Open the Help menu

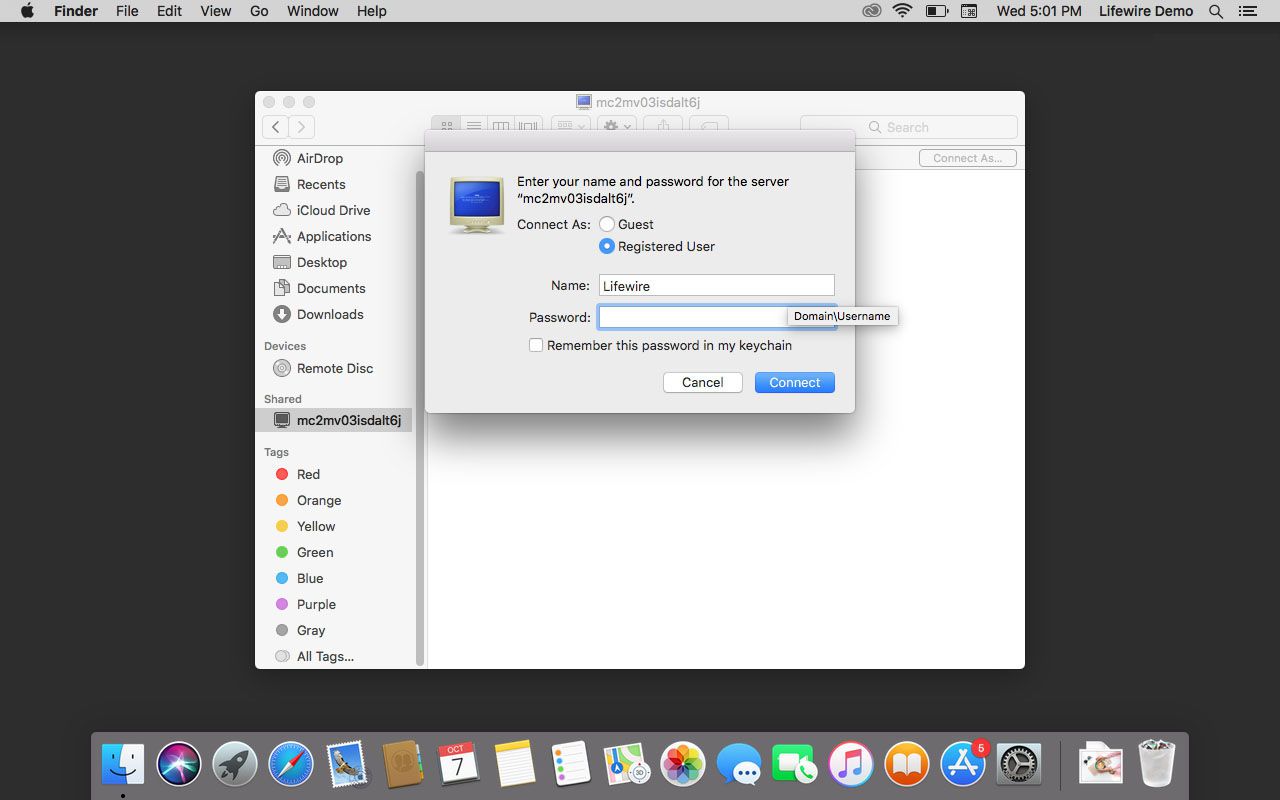click(x=371, y=11)
